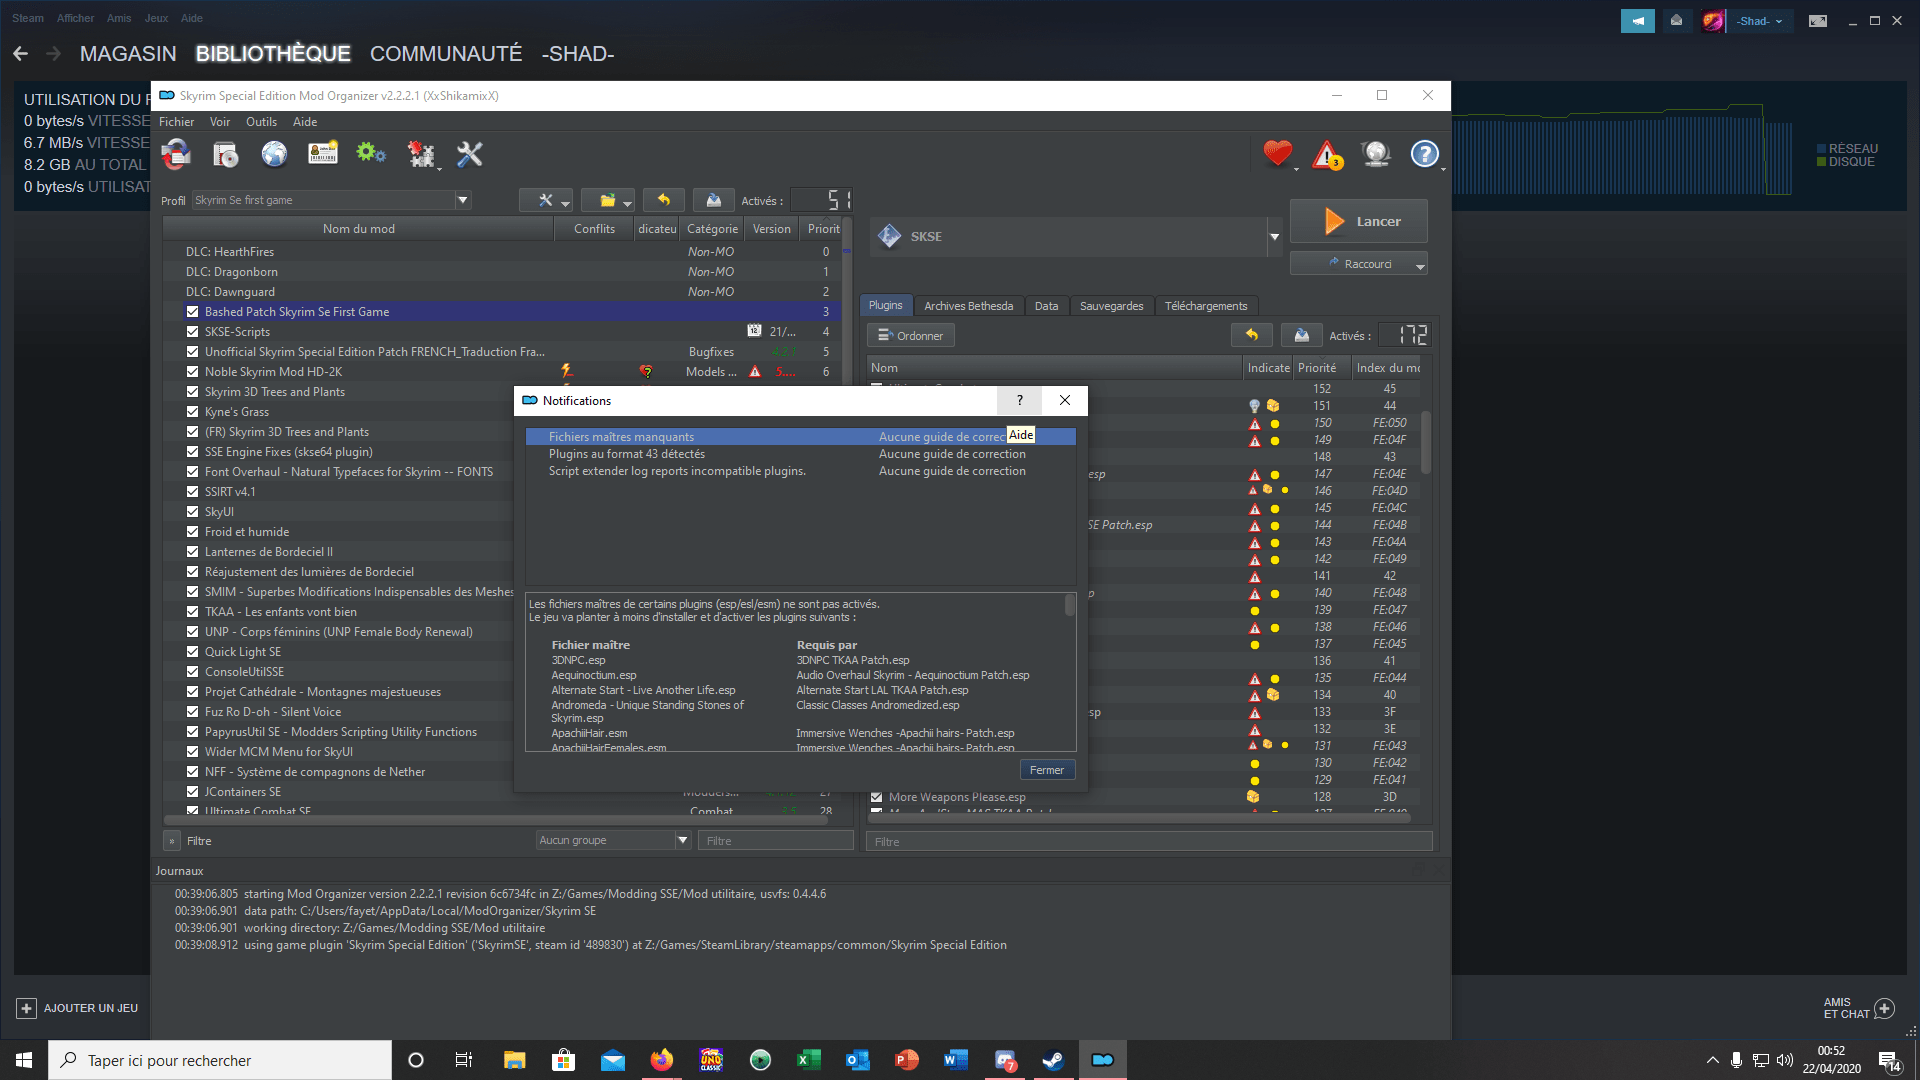Disable the Quick Light SE mod checkbox
Viewport: 1920px width, 1080px height.
[192, 652]
